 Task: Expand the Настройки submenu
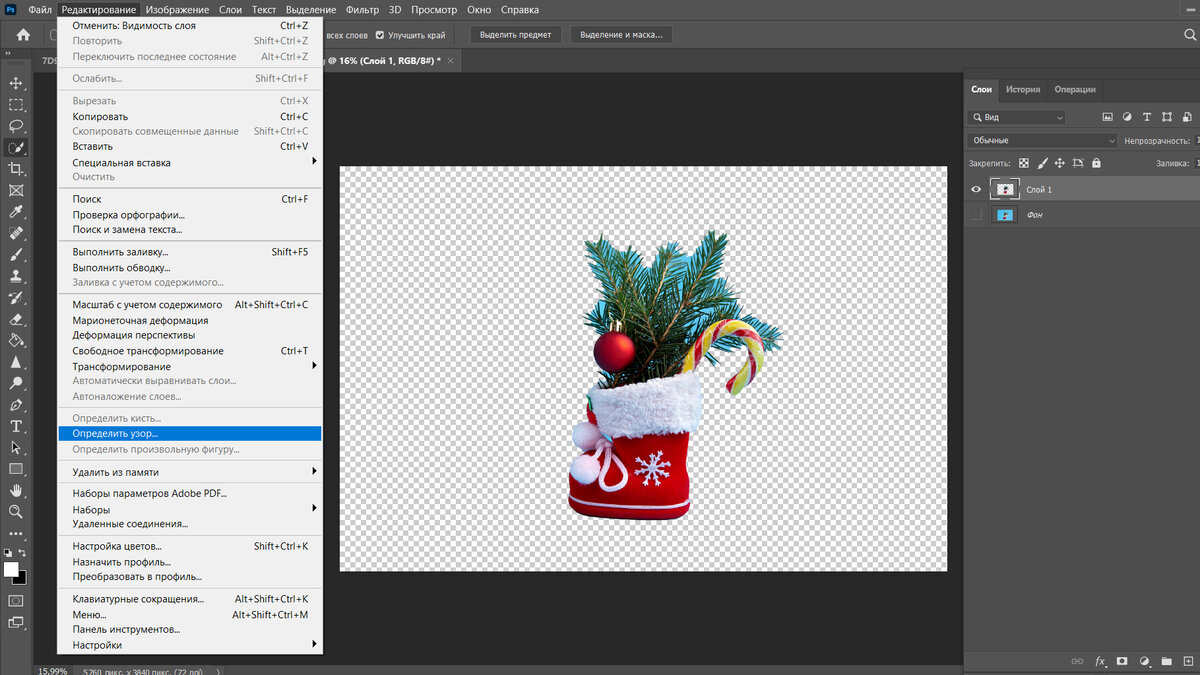(190, 645)
